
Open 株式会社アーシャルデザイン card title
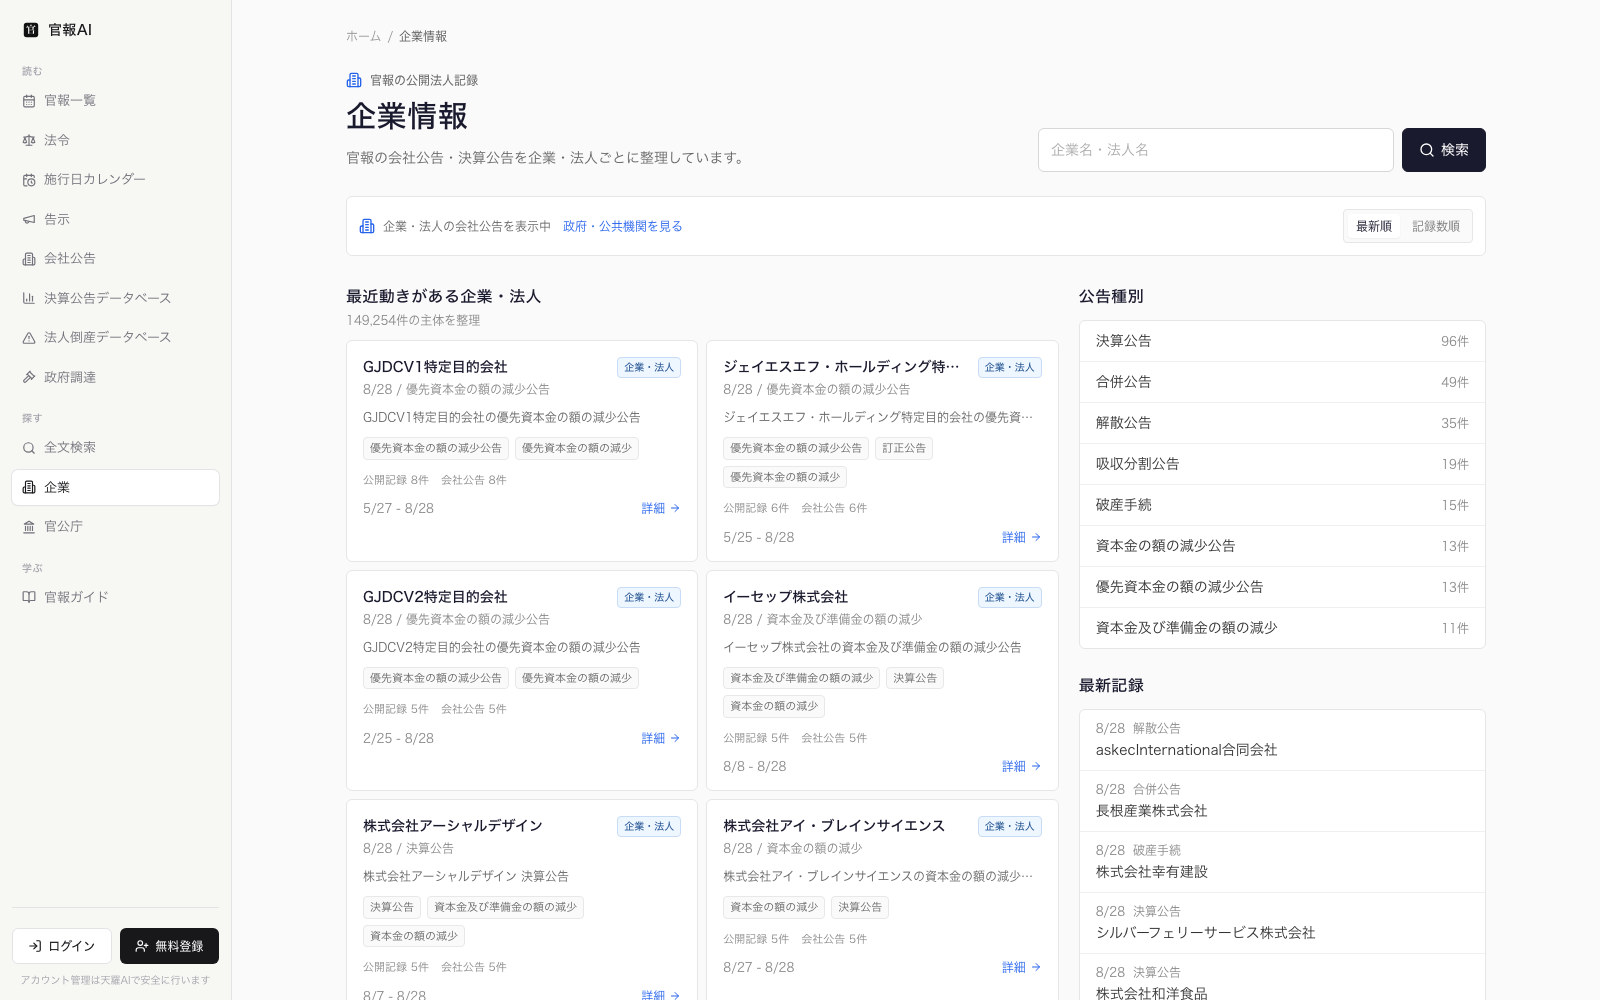(x=452, y=826)
